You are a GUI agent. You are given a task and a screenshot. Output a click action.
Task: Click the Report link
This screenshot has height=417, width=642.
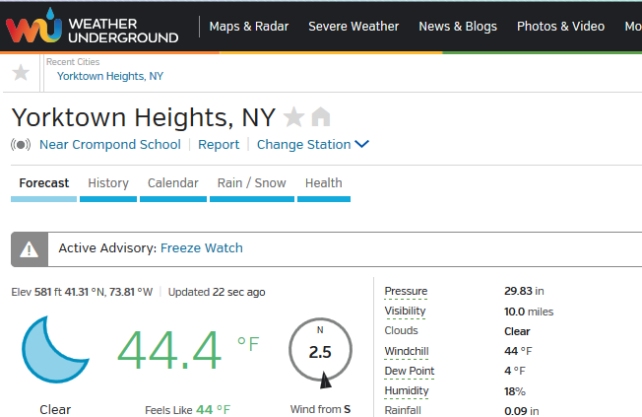pos(218,145)
